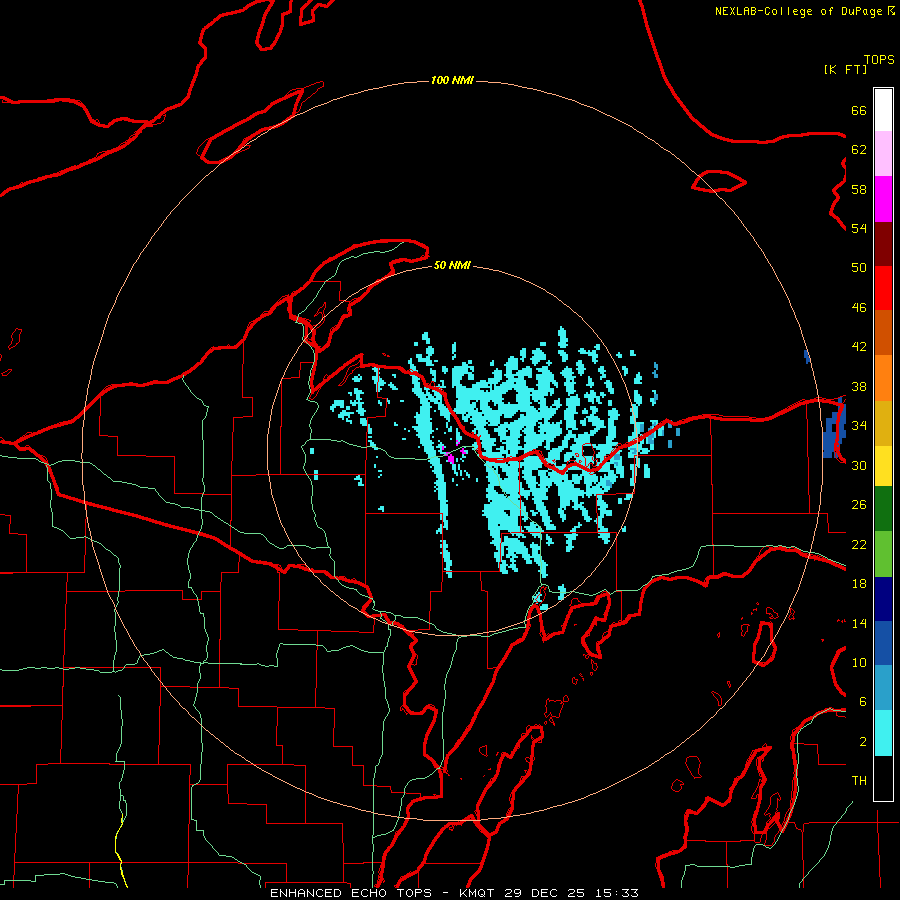Click the legend value 38
The height and width of the screenshot is (900, 900).
coord(859,386)
